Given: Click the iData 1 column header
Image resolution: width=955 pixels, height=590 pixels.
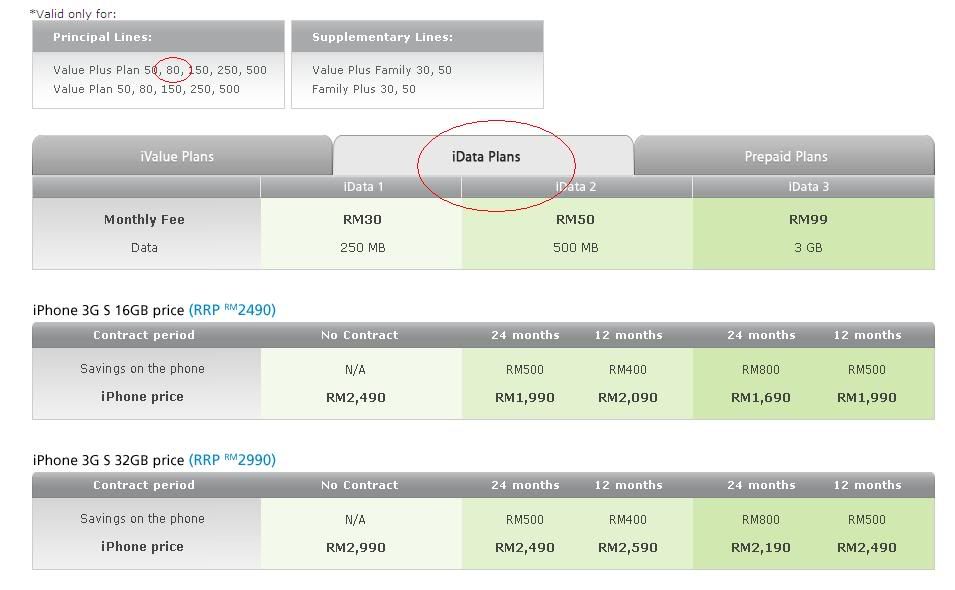Looking at the screenshot, I should coord(363,187).
